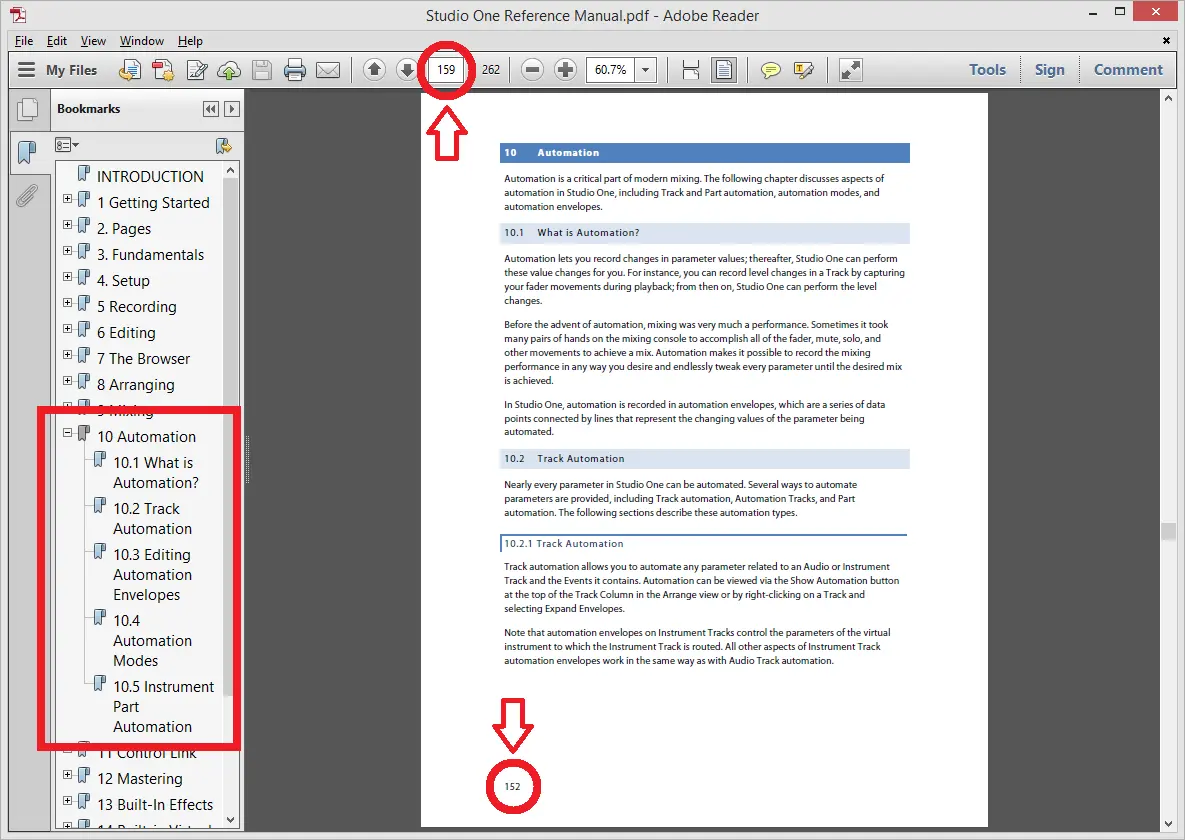Click the page number field showing 159
1185x840 pixels.
[446, 70]
